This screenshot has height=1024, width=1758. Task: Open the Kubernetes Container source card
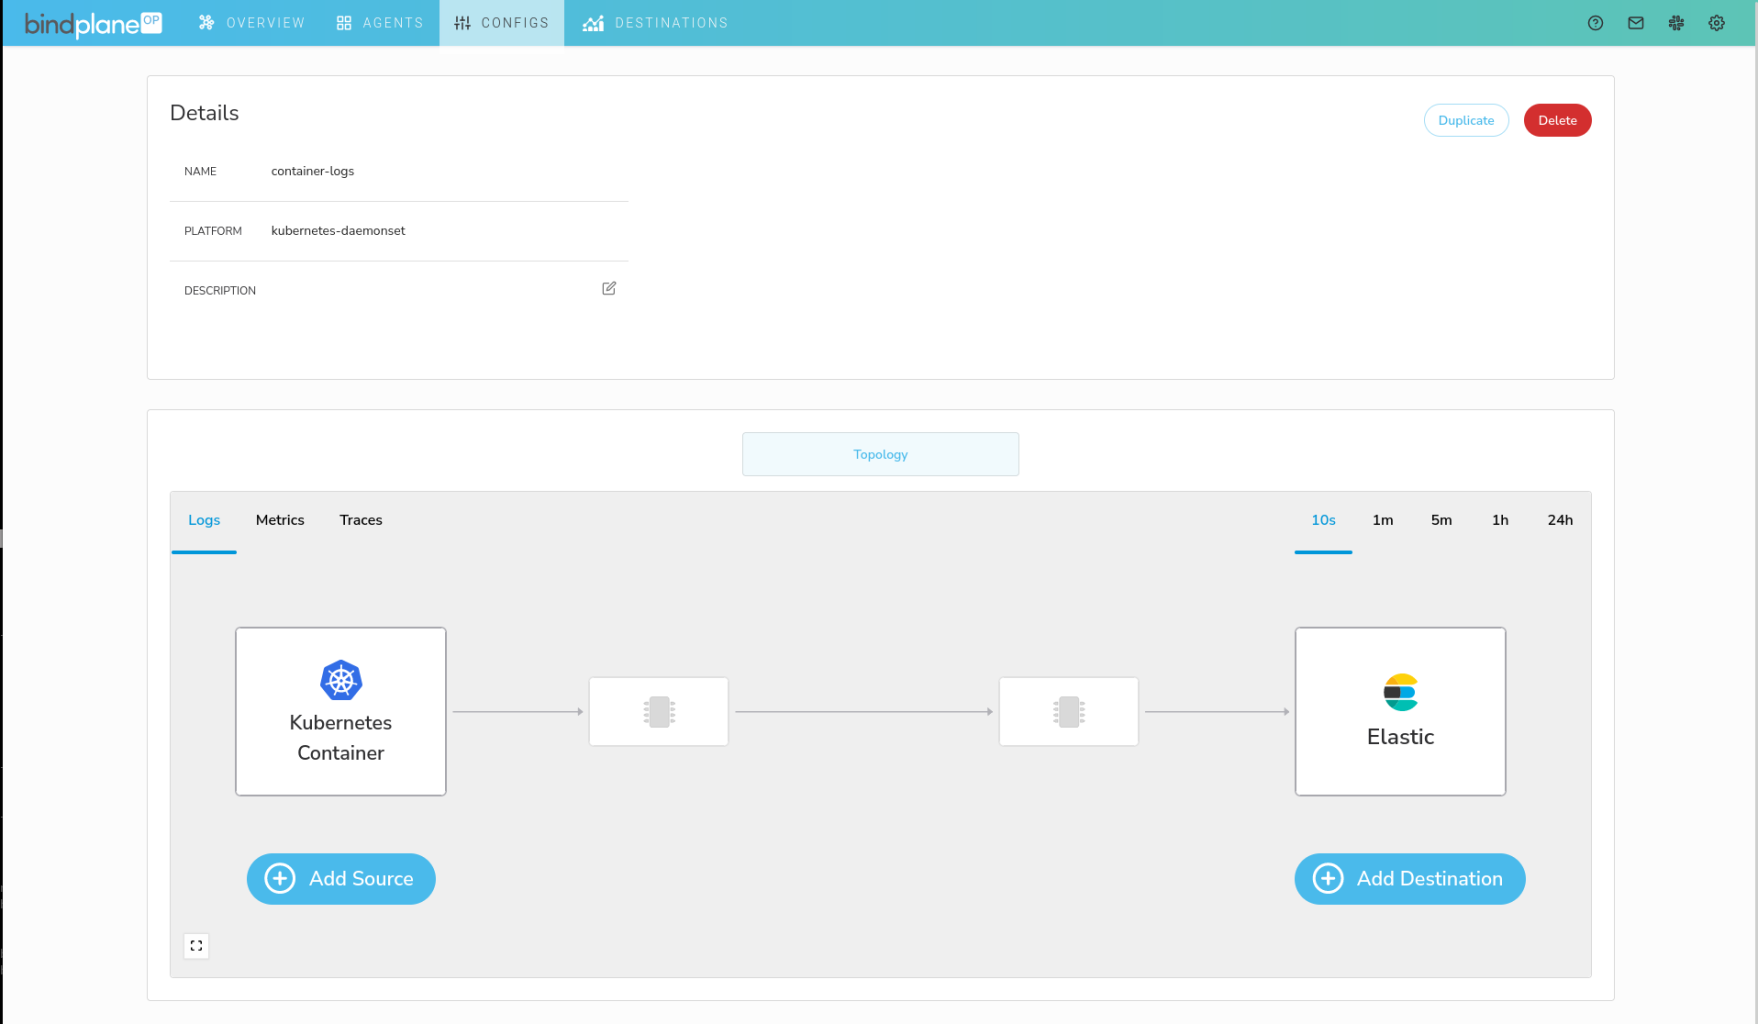point(341,712)
